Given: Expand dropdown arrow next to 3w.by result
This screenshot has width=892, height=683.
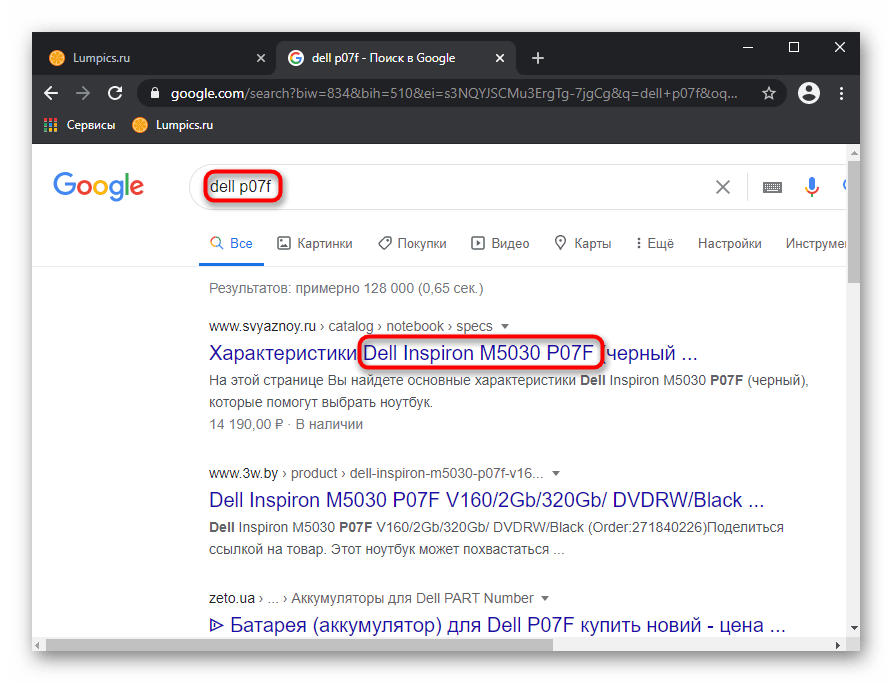Looking at the screenshot, I should pyautogui.click(x=556, y=473).
